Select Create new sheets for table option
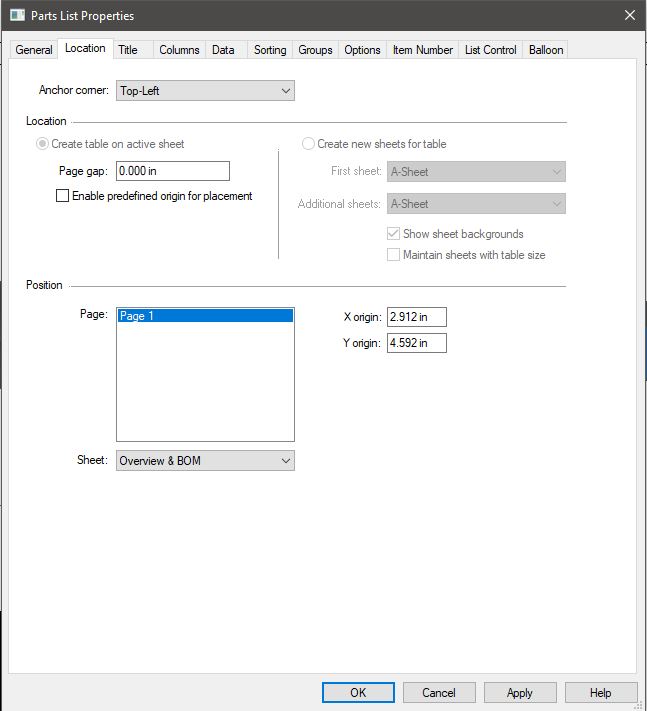Viewport: 647px width, 711px height. (x=308, y=144)
